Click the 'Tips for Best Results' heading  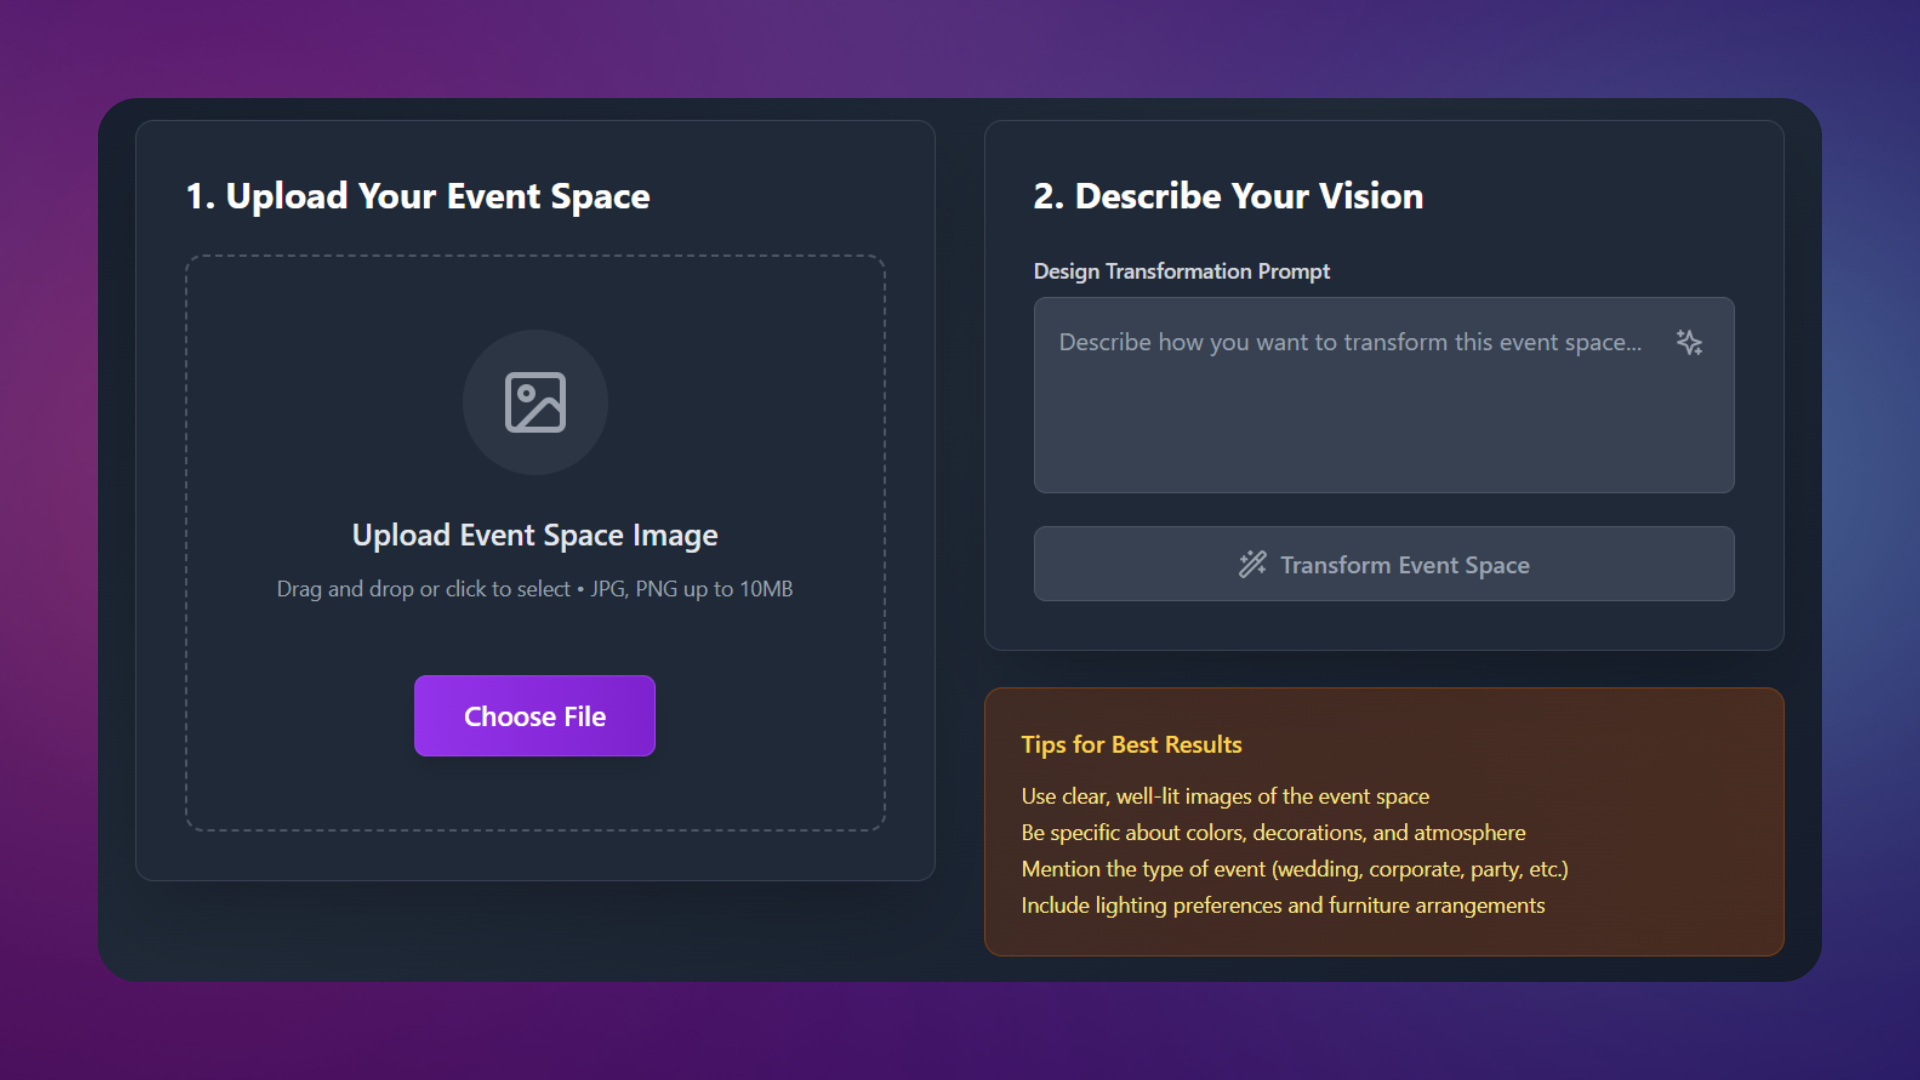(x=1131, y=744)
